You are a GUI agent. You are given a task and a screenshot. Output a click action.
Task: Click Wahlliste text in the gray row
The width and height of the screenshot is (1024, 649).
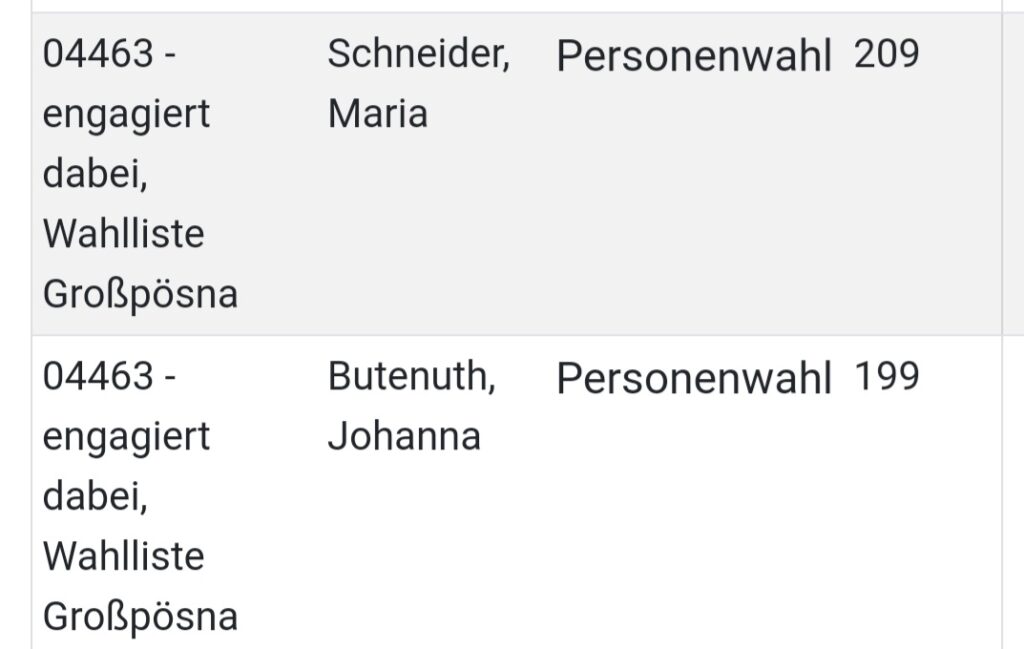tap(124, 233)
